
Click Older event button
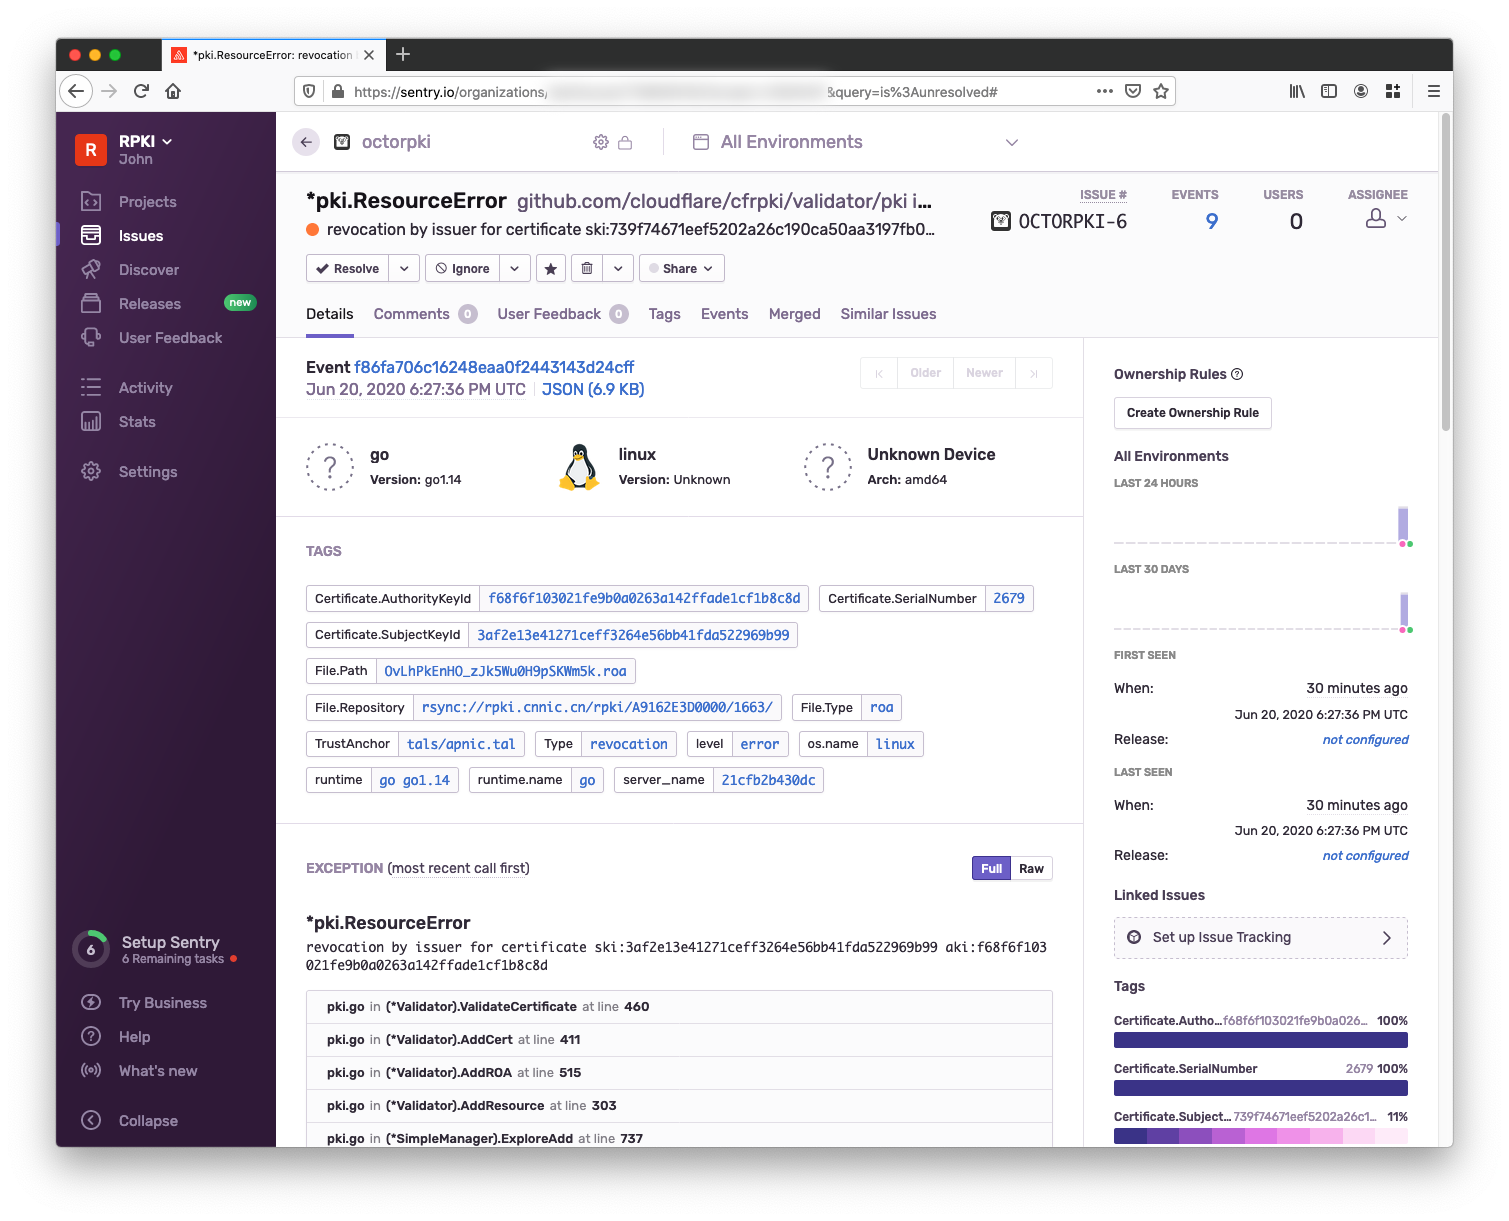[925, 373]
